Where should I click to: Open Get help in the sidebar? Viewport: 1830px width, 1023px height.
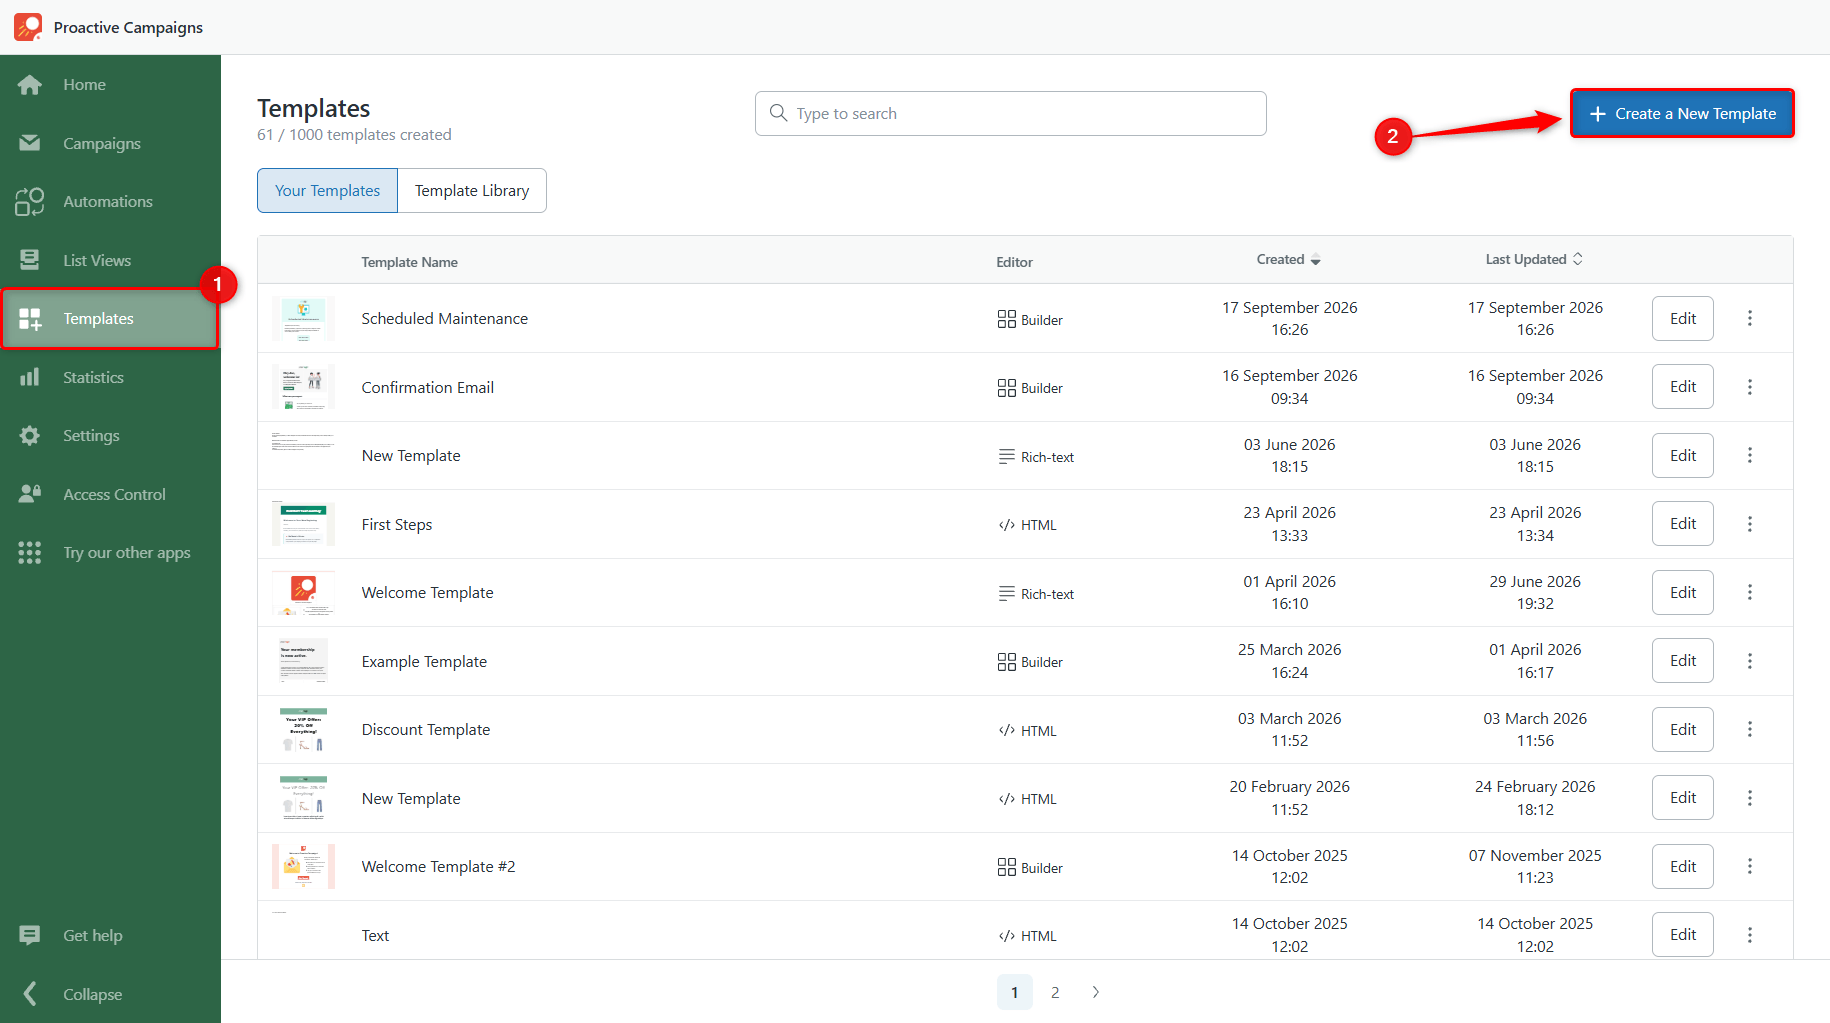click(110, 936)
